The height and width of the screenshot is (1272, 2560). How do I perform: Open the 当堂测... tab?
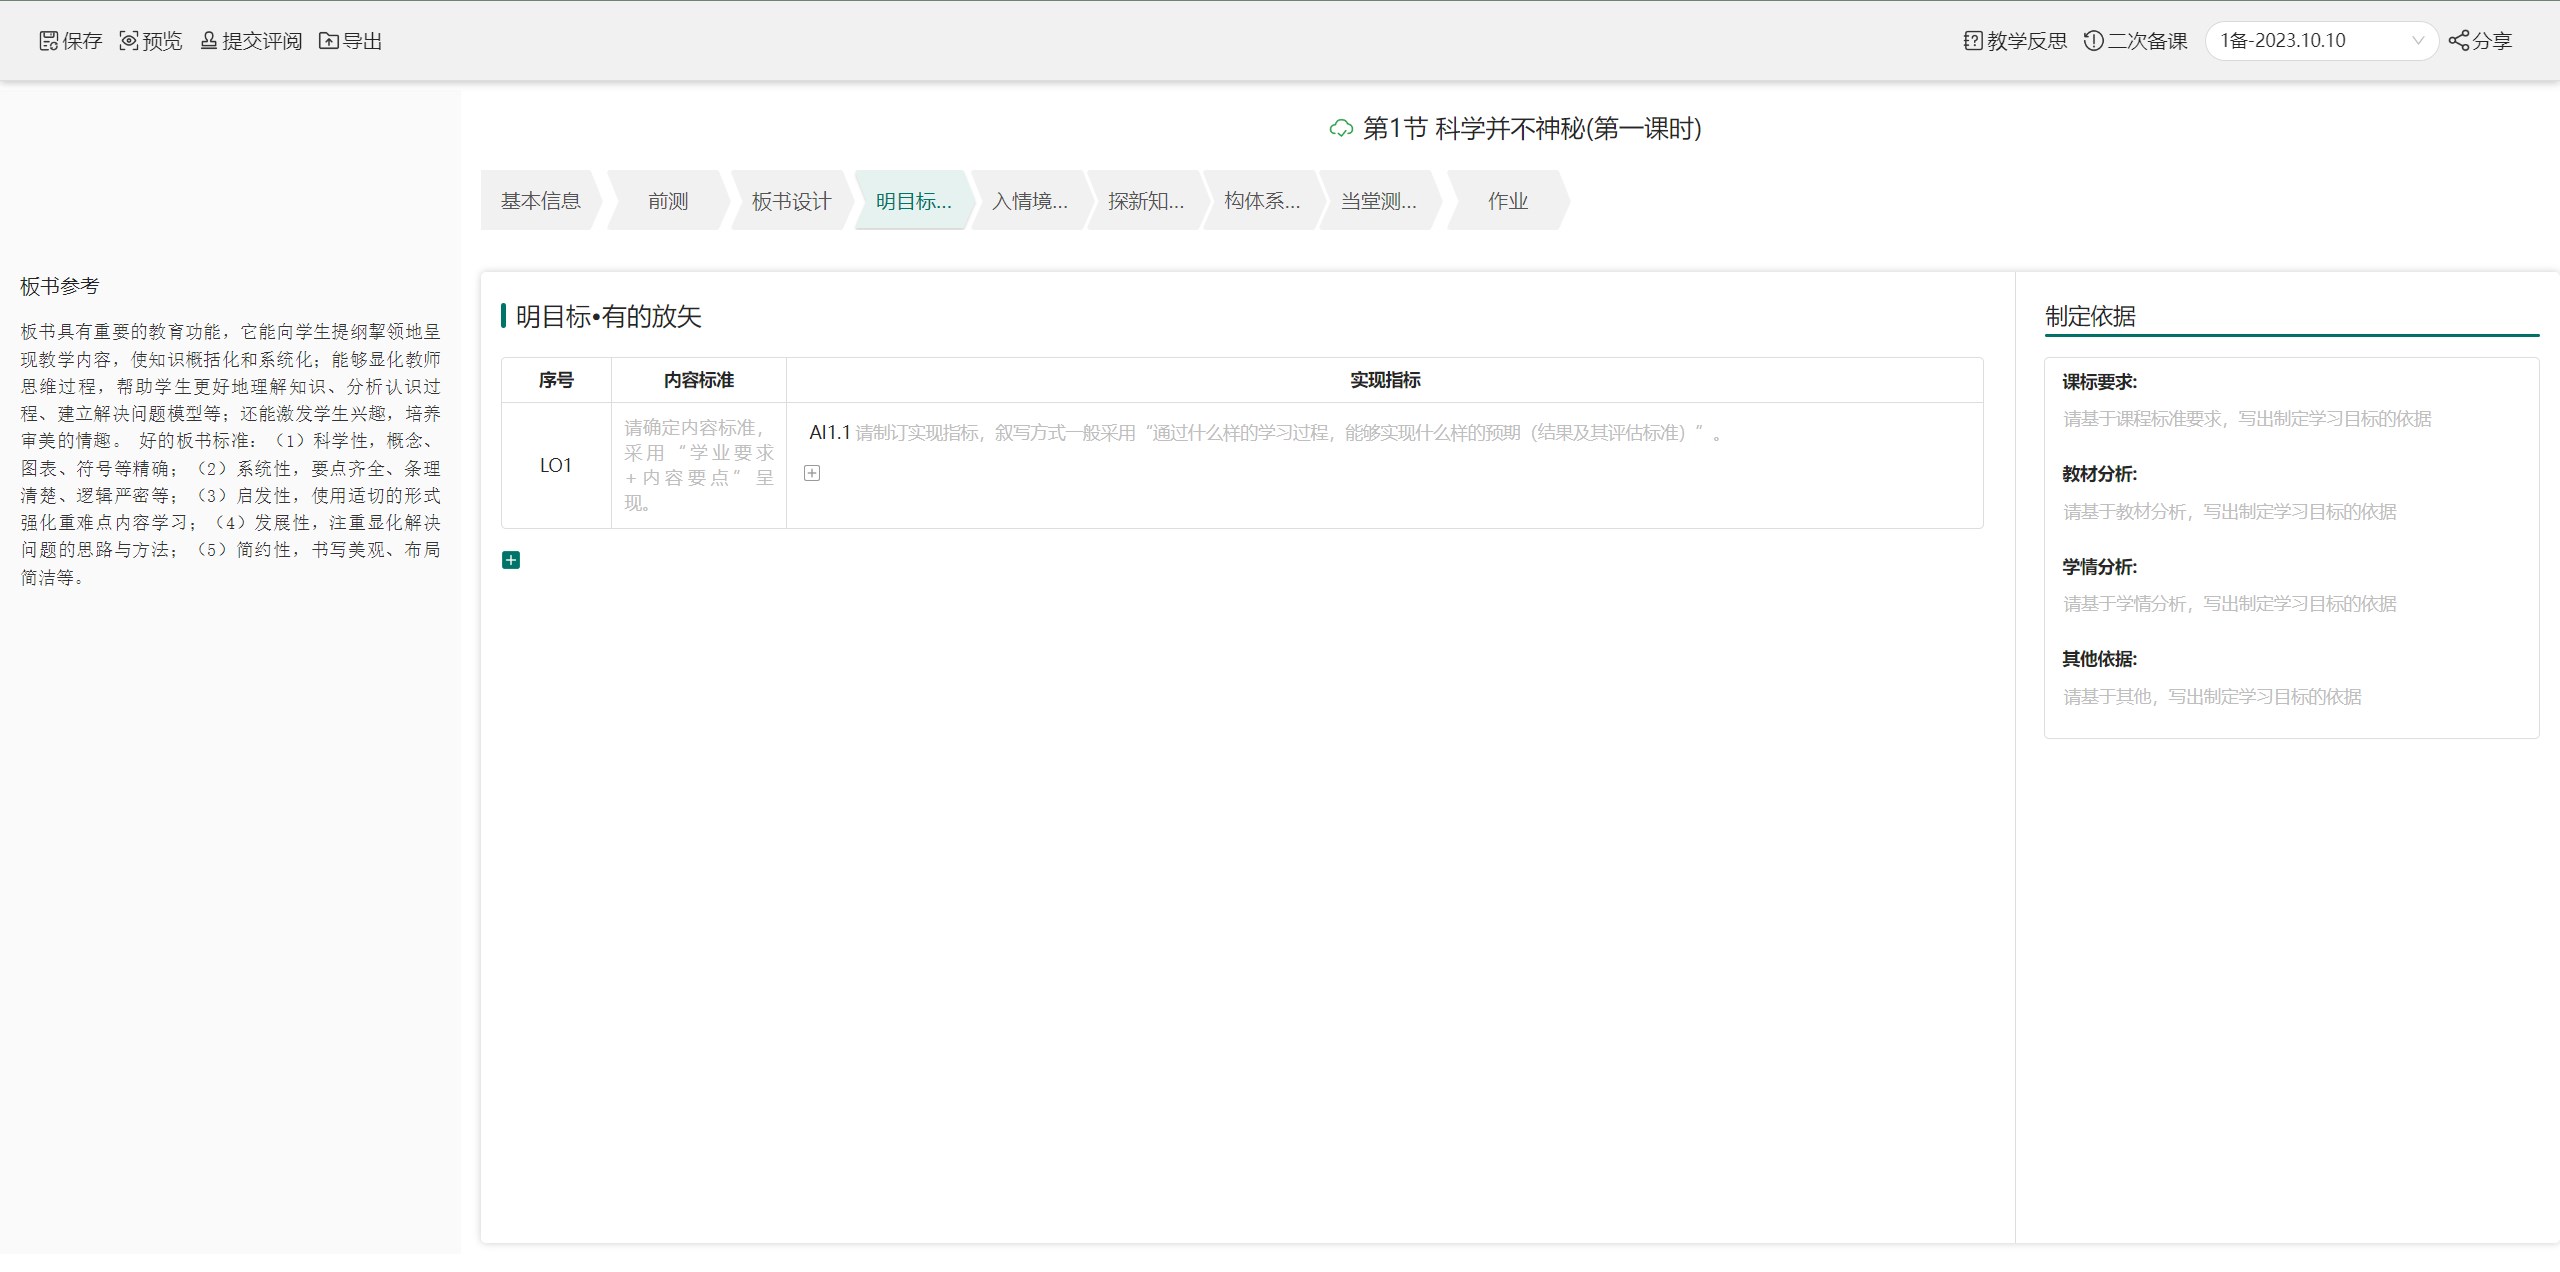pos(1379,201)
